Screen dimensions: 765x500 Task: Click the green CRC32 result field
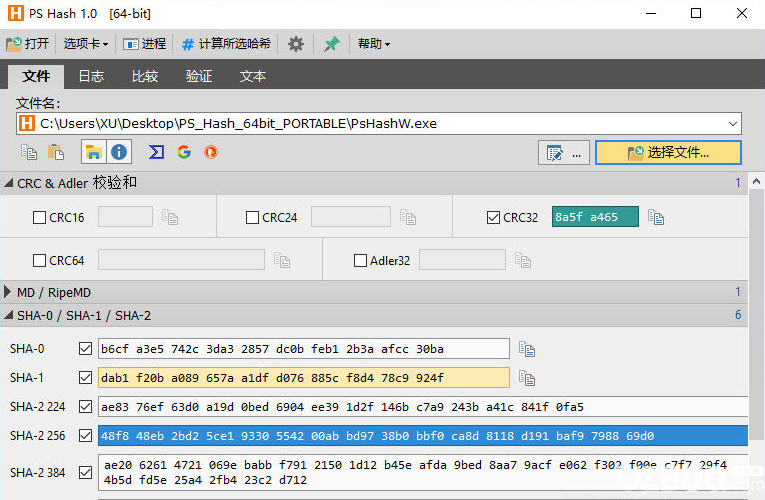(x=595, y=217)
